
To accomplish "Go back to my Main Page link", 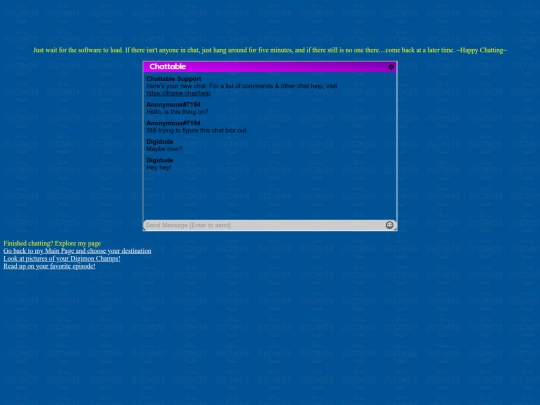I will pyautogui.click(x=77, y=251).
